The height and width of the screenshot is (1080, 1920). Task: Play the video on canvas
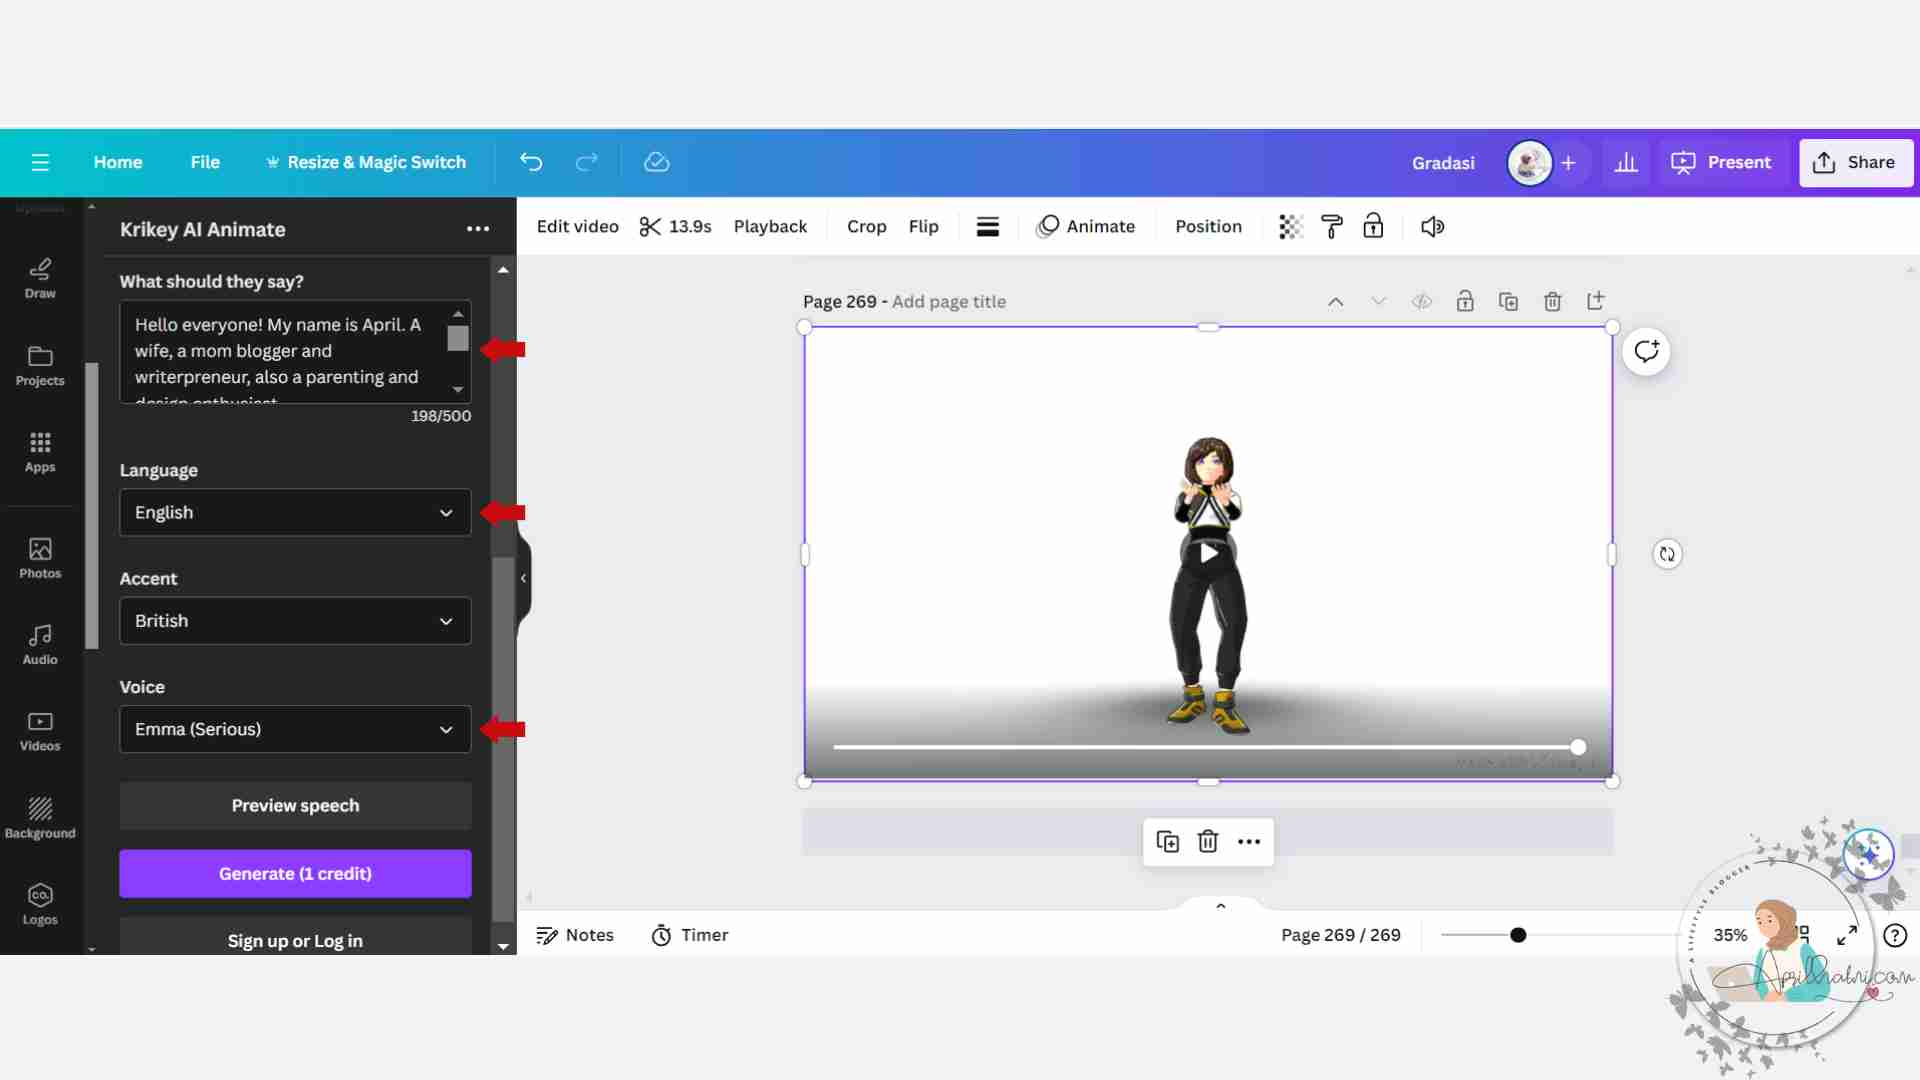[x=1208, y=553]
